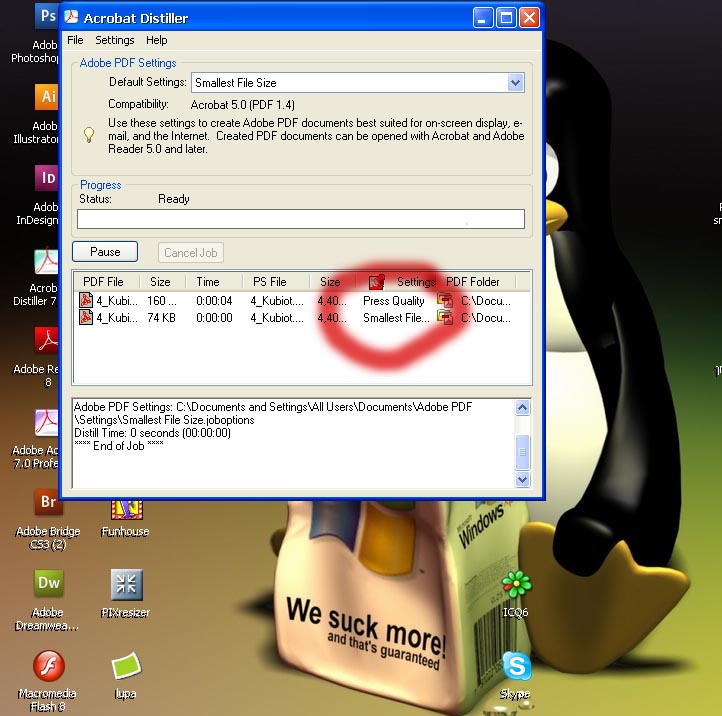
Task: Launch Adobe Illustrator desktop icon
Action: [46, 97]
